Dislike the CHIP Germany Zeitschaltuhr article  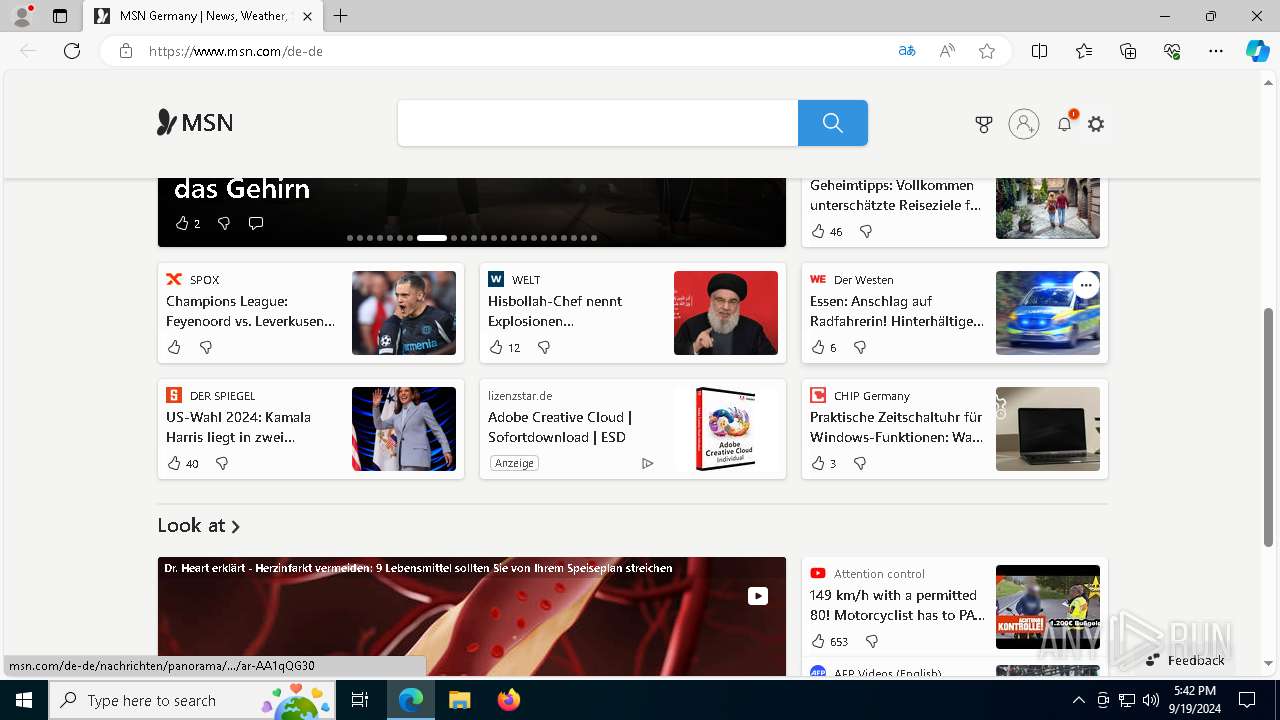860,463
